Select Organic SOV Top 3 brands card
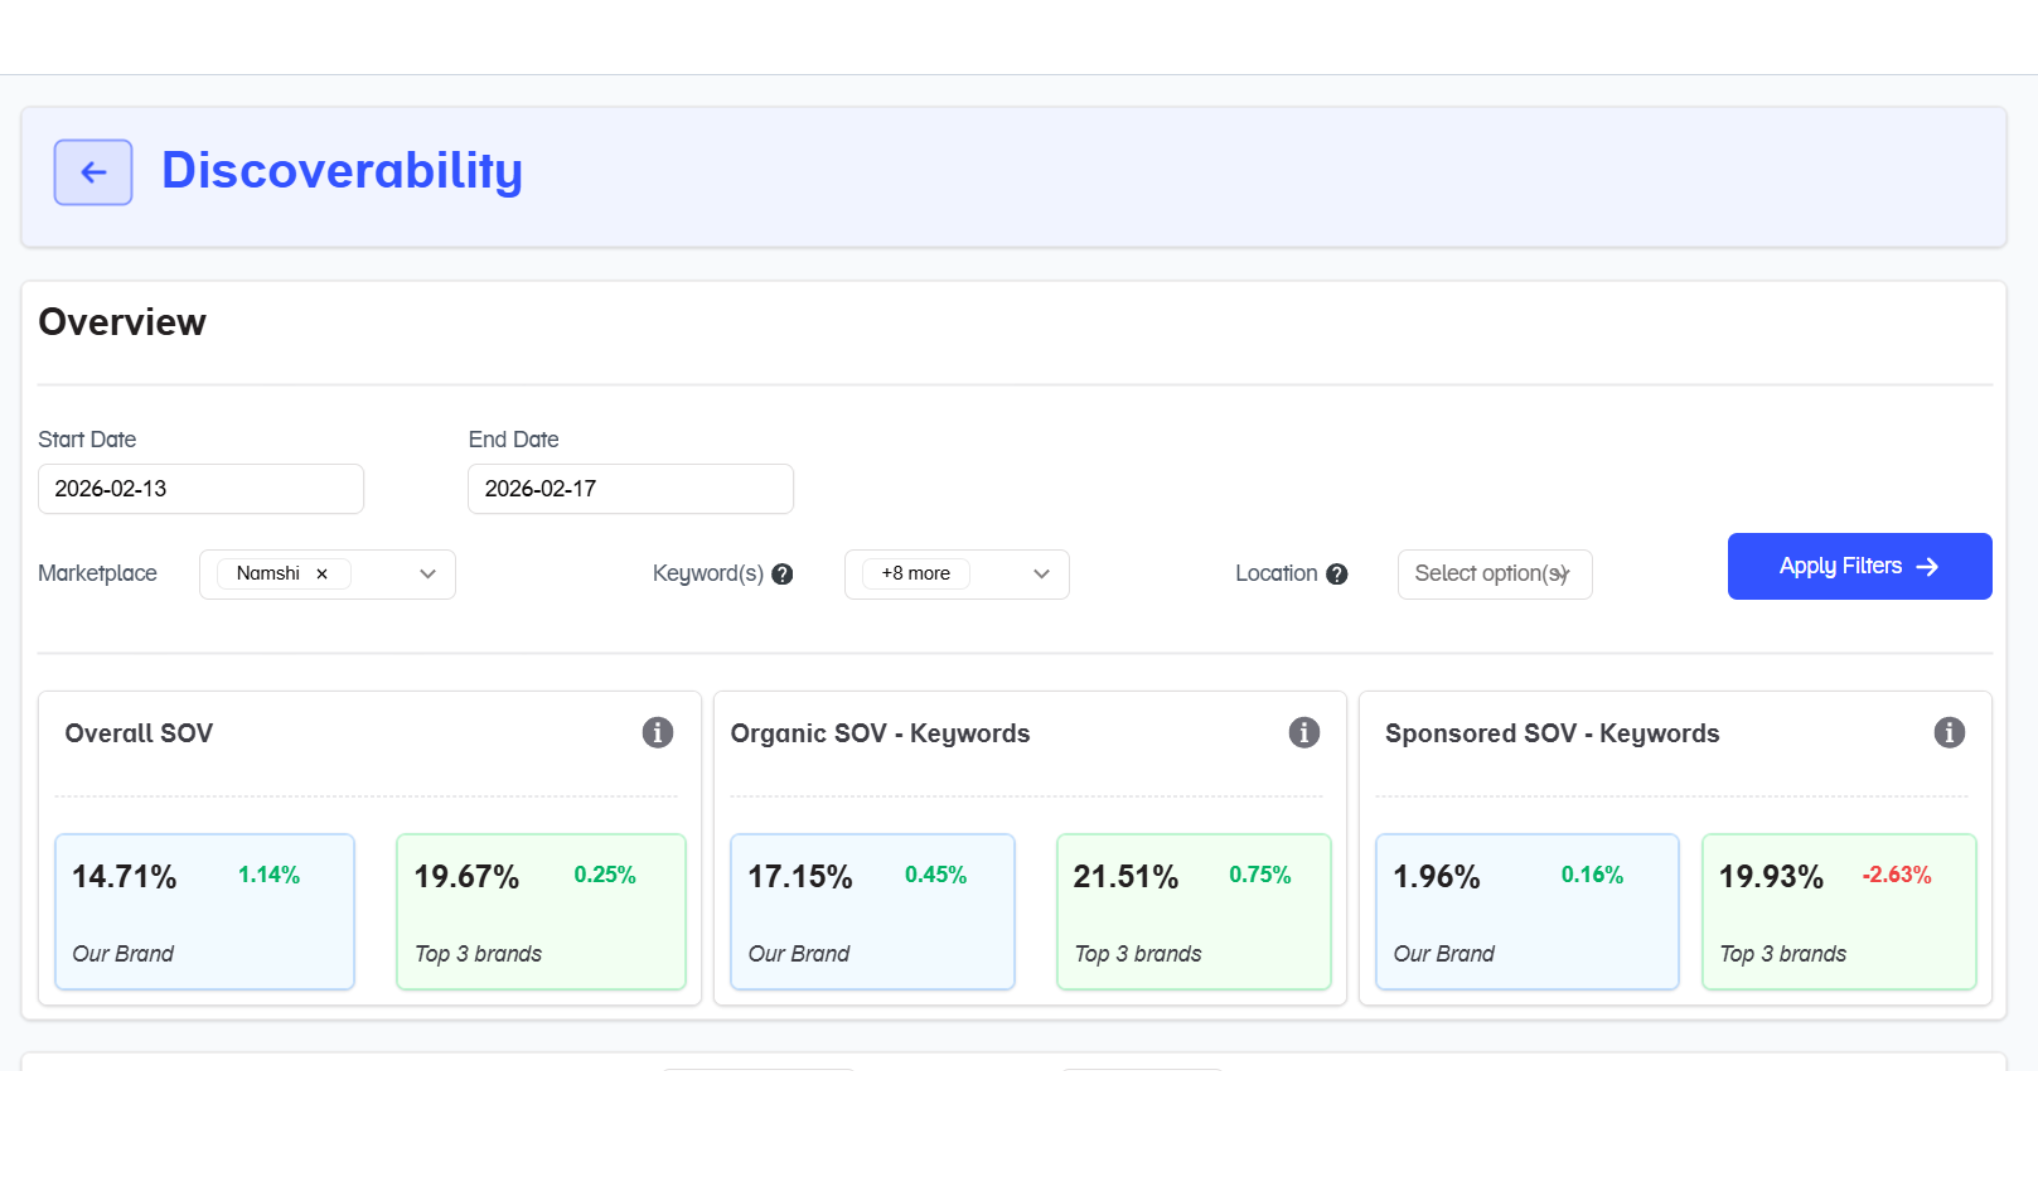This screenshot has width=2038, height=1190. point(1193,911)
